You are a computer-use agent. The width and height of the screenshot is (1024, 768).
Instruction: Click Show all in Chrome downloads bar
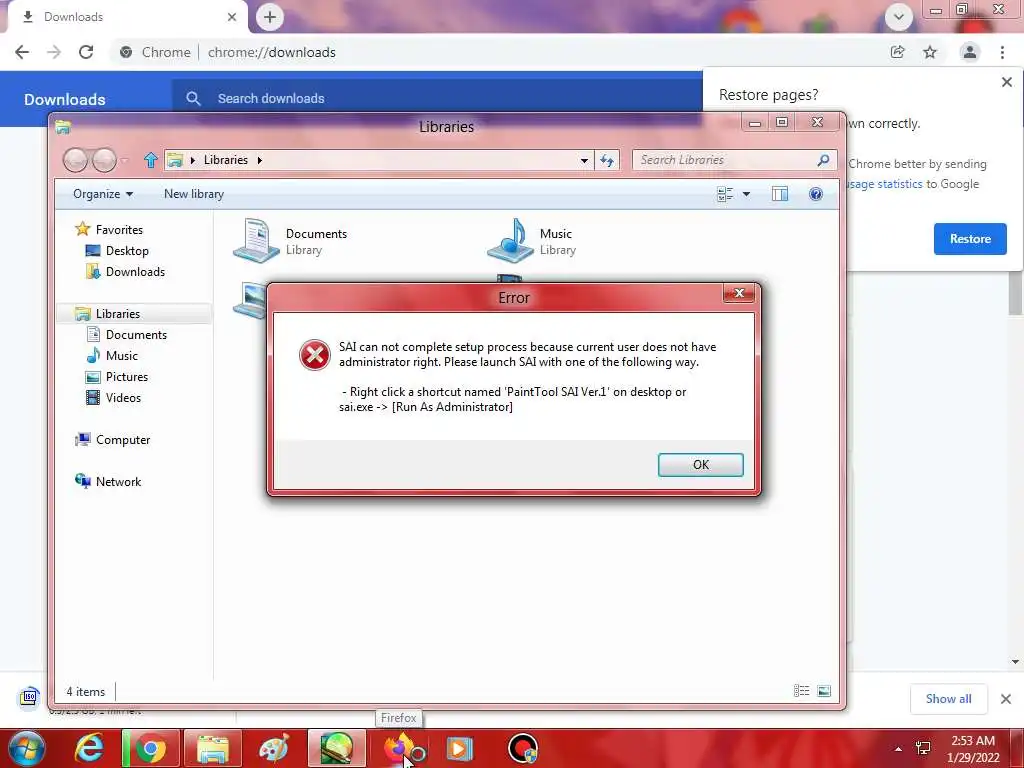(x=948, y=699)
